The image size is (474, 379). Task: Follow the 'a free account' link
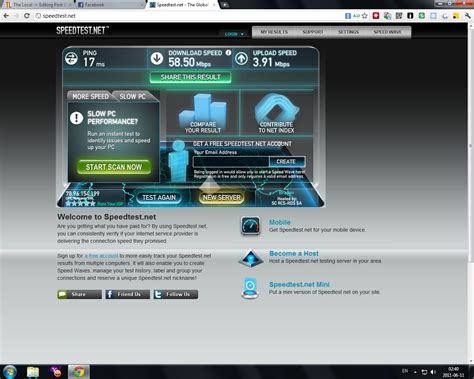click(101, 256)
